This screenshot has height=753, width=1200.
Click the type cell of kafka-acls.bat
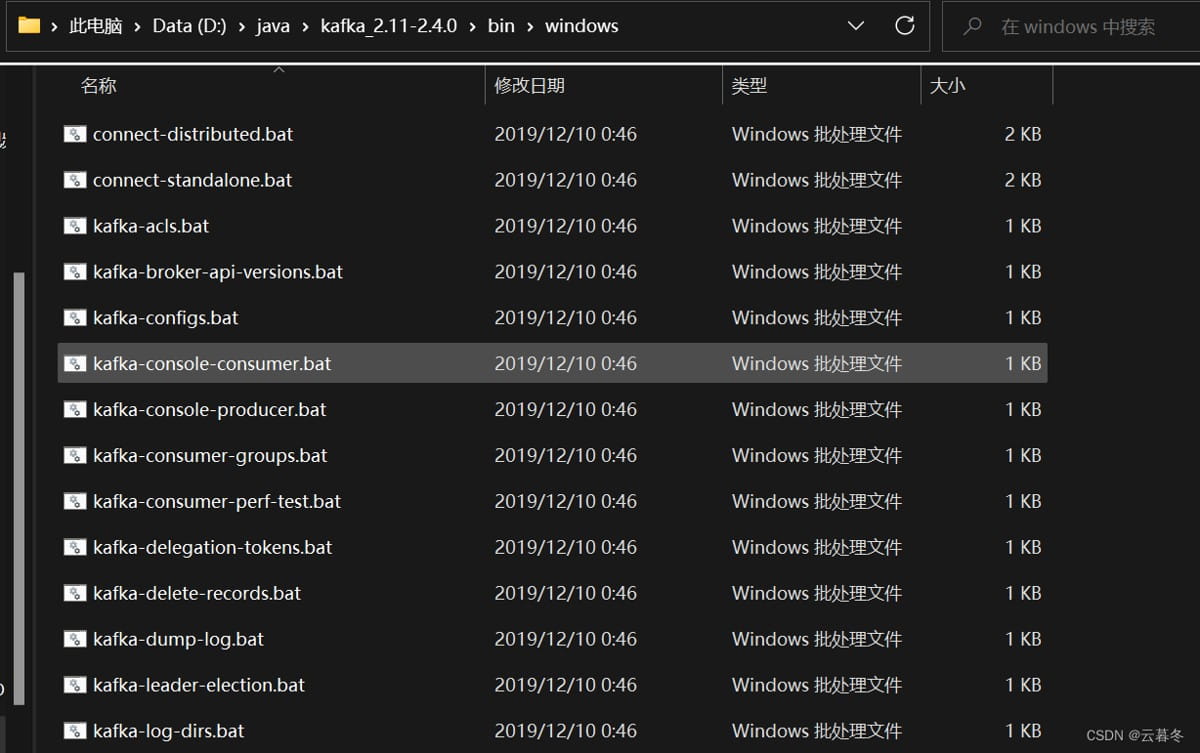click(817, 226)
